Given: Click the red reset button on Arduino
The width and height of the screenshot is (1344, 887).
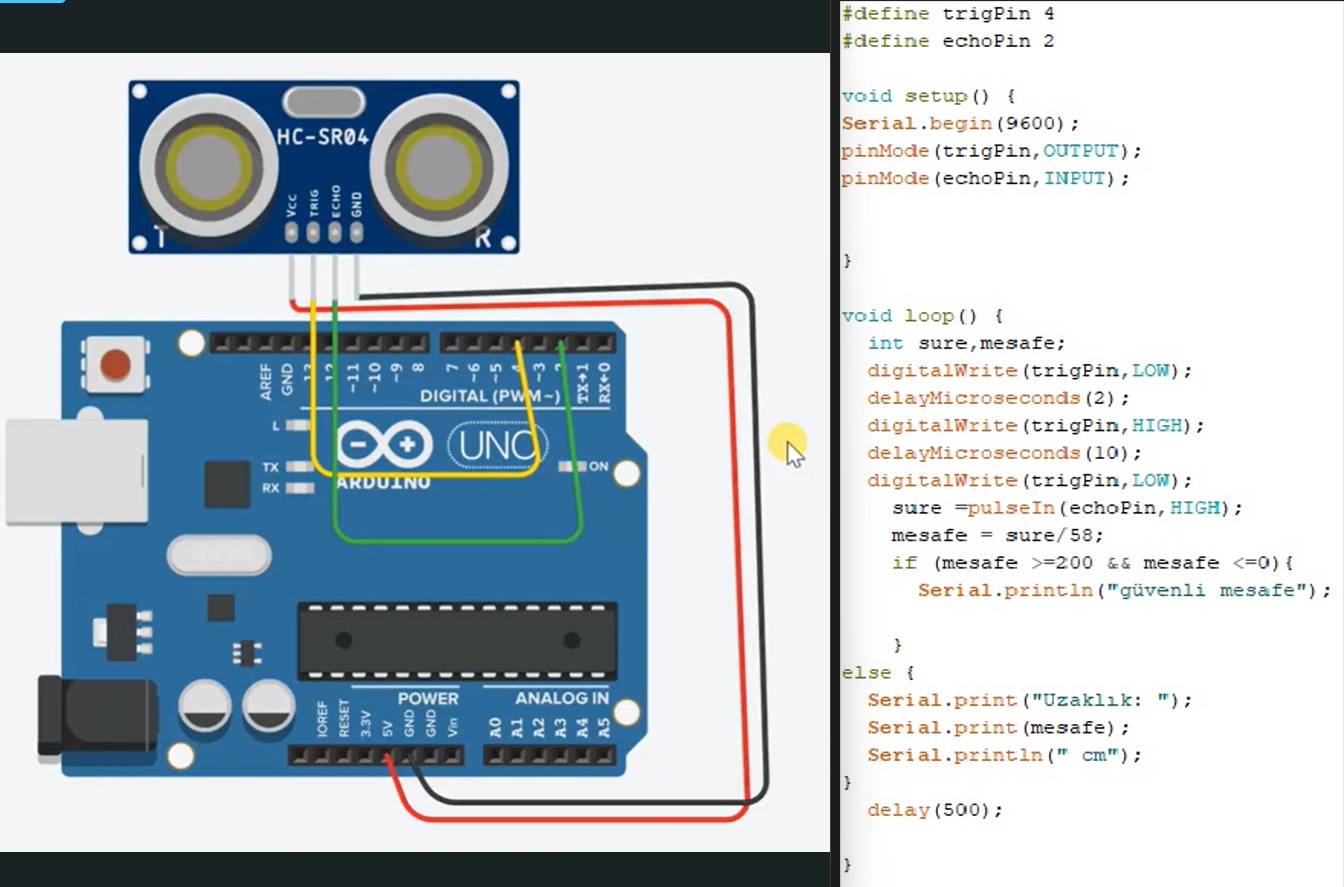Looking at the screenshot, I should point(114,364).
